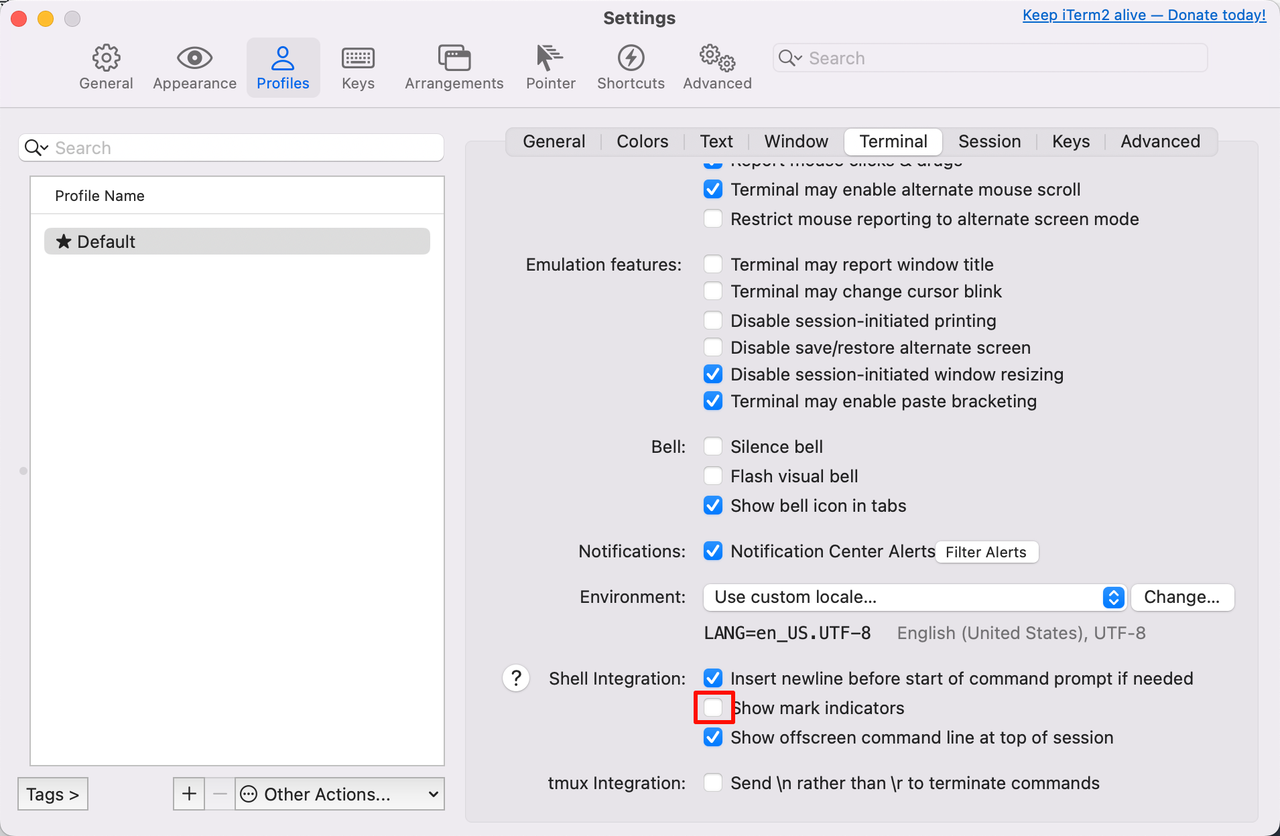Switch to the Colors tab
This screenshot has width=1280, height=836.
(x=642, y=141)
